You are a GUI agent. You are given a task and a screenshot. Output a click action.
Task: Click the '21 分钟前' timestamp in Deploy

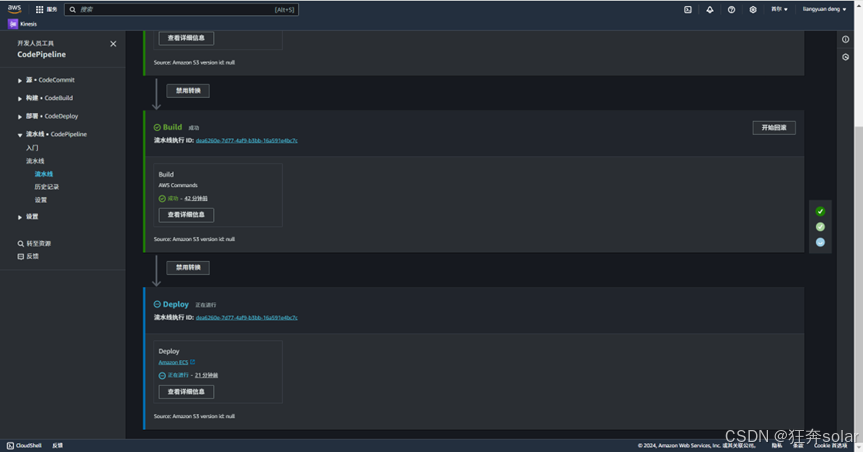(206, 375)
